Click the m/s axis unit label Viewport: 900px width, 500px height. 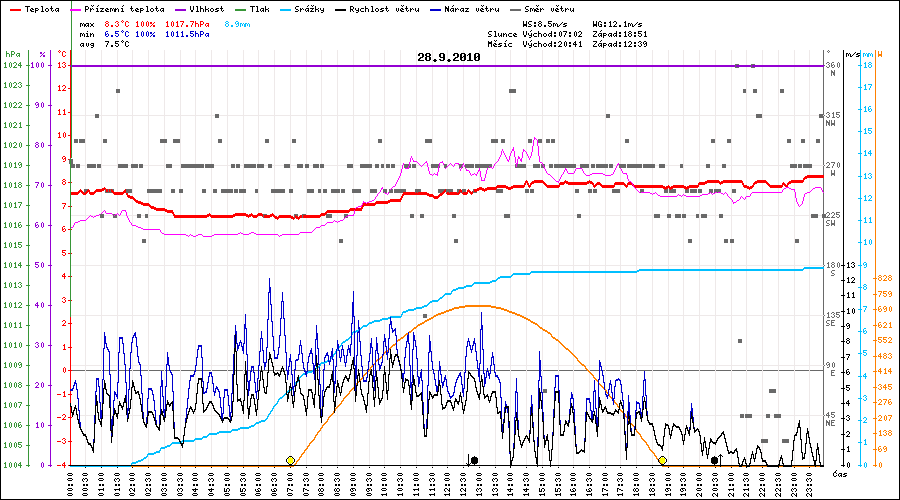[853, 55]
